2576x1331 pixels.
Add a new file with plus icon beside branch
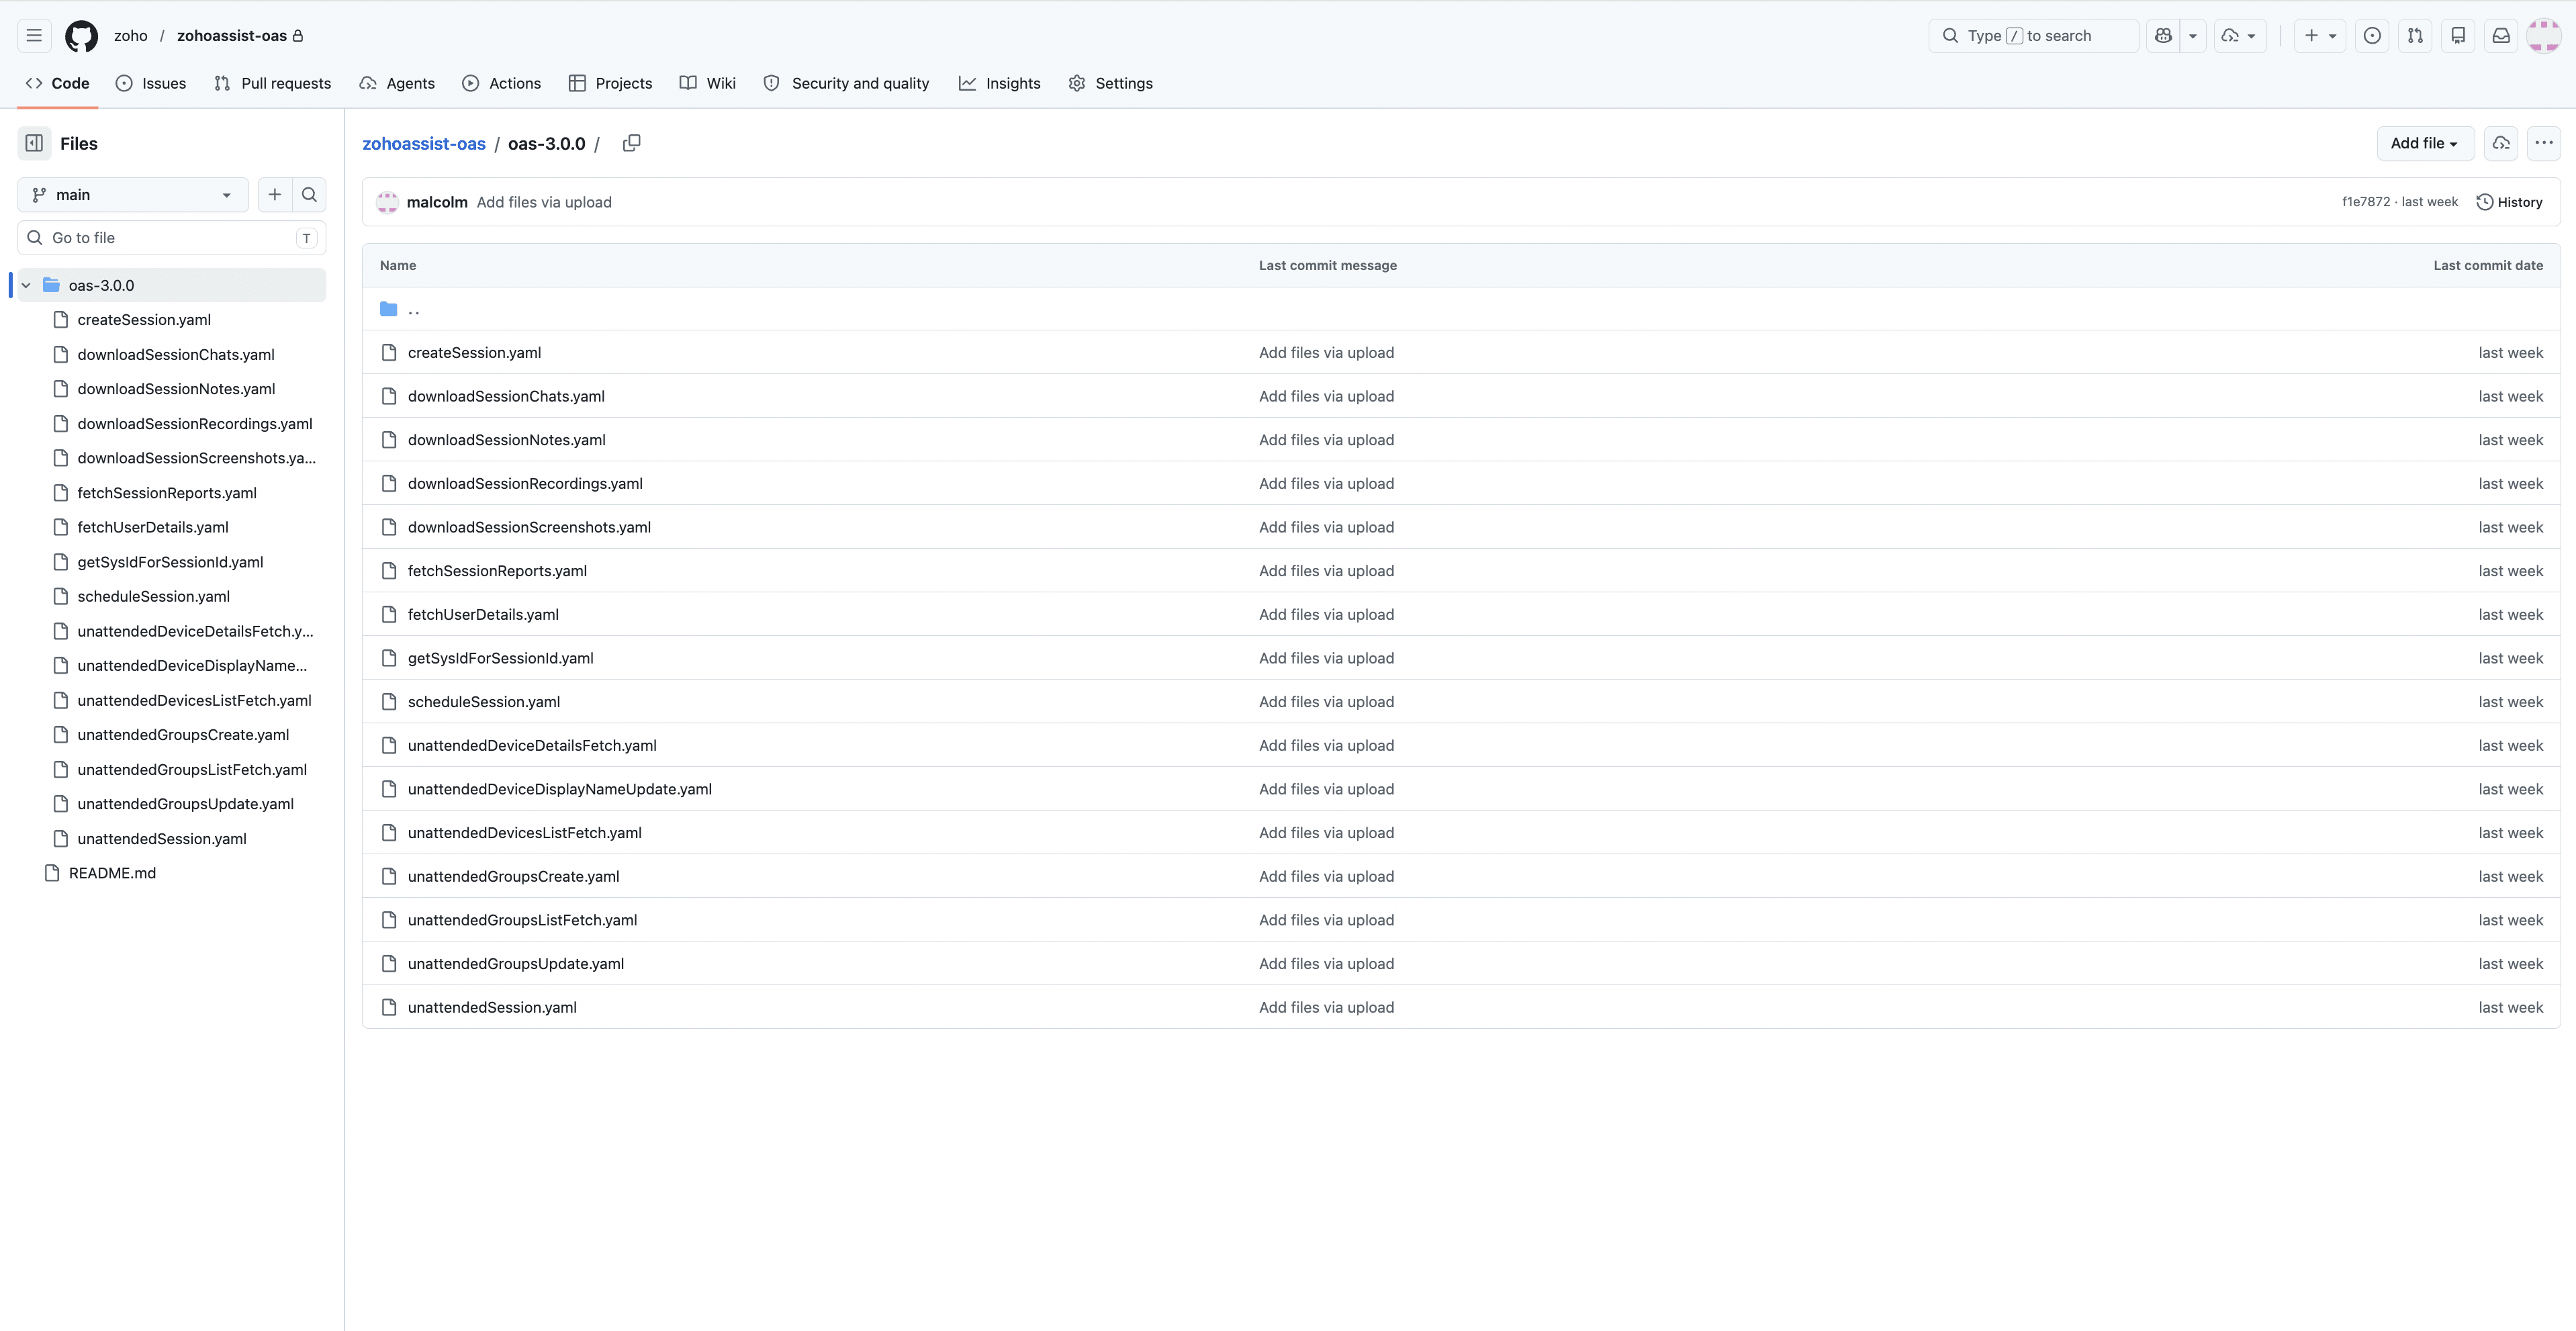click(275, 195)
